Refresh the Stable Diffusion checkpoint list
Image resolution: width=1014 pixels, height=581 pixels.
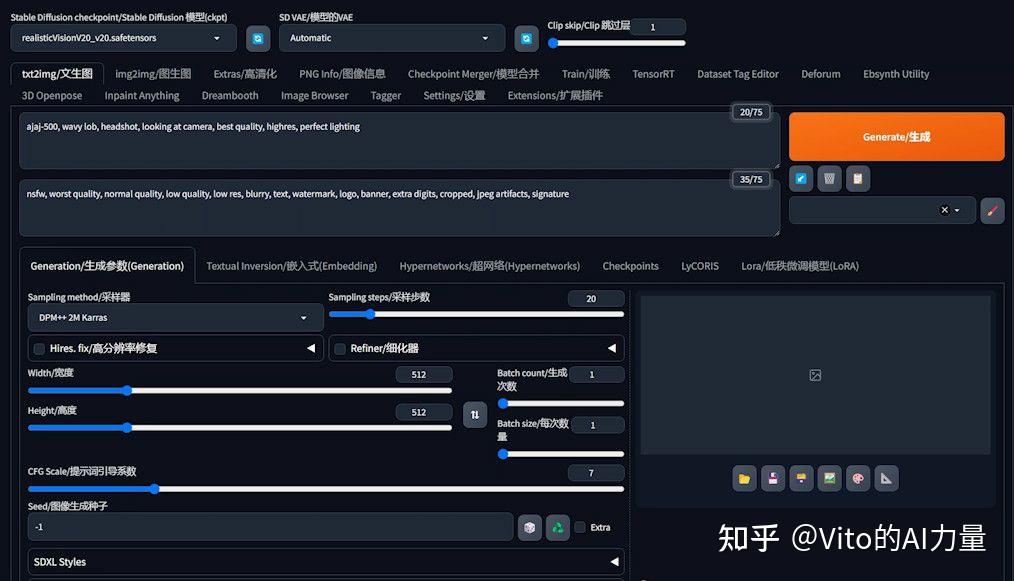[x=258, y=37]
